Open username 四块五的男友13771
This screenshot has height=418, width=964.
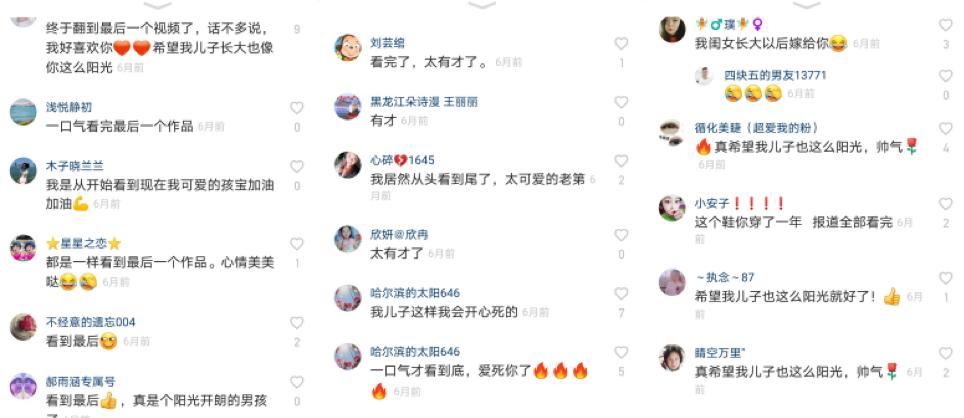pos(775,76)
